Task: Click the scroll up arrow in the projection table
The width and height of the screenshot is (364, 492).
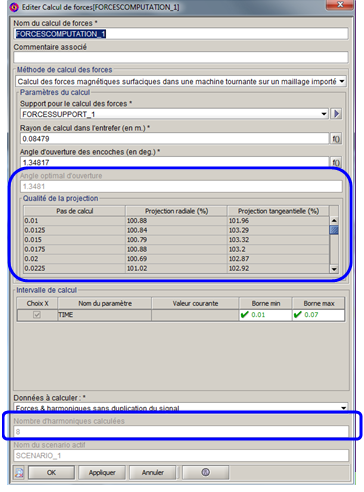Action: tap(334, 220)
